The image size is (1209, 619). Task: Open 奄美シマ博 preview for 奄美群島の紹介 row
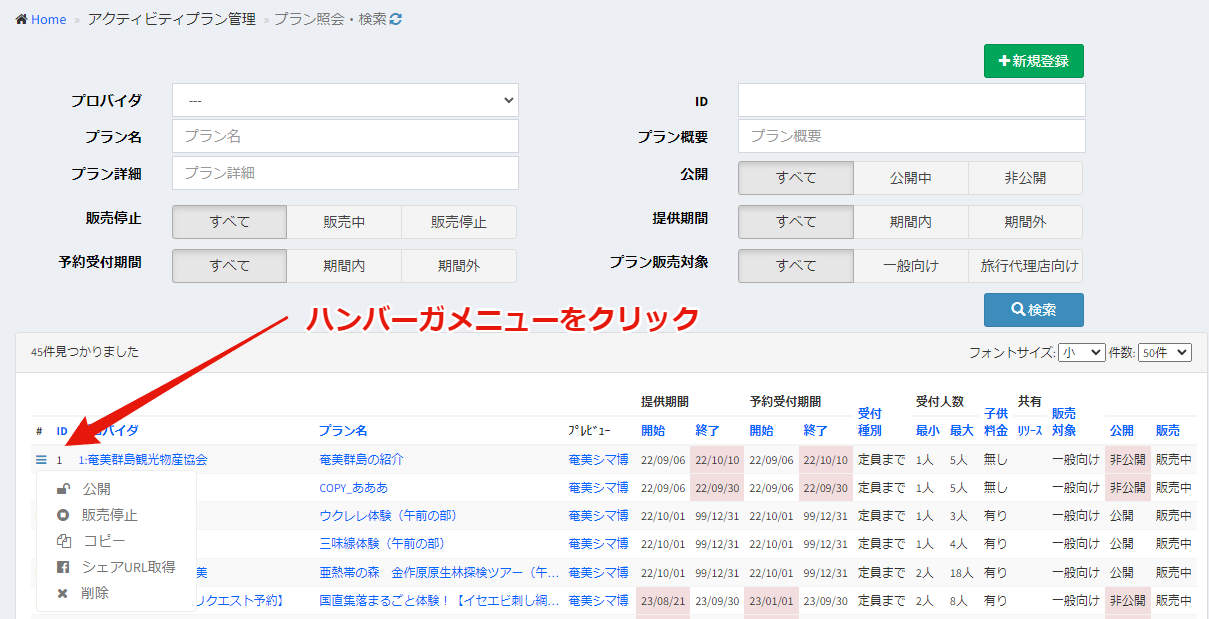598,460
